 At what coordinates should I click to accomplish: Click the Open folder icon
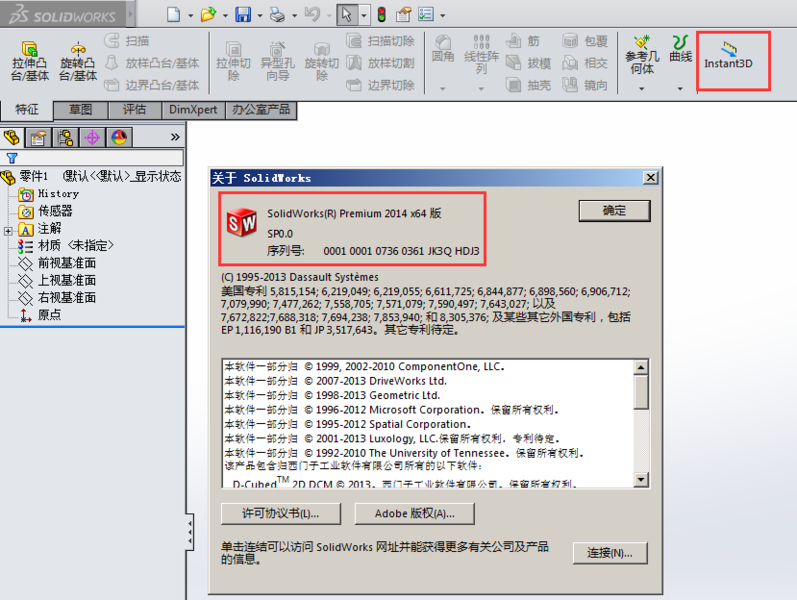(x=208, y=14)
